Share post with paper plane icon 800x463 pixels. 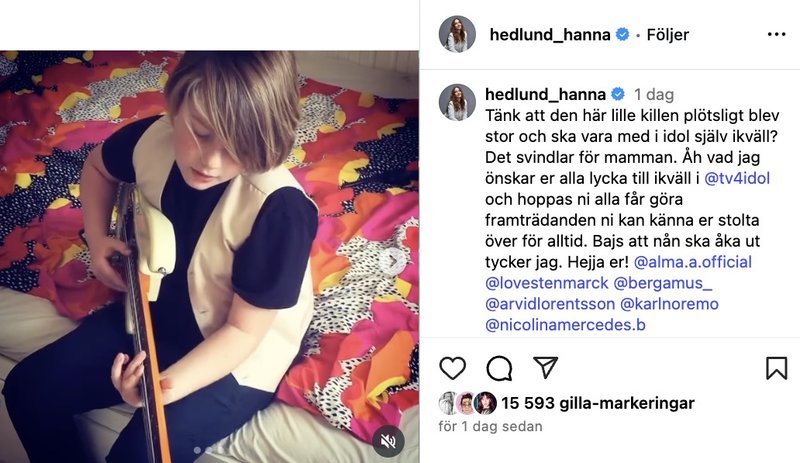(x=545, y=367)
